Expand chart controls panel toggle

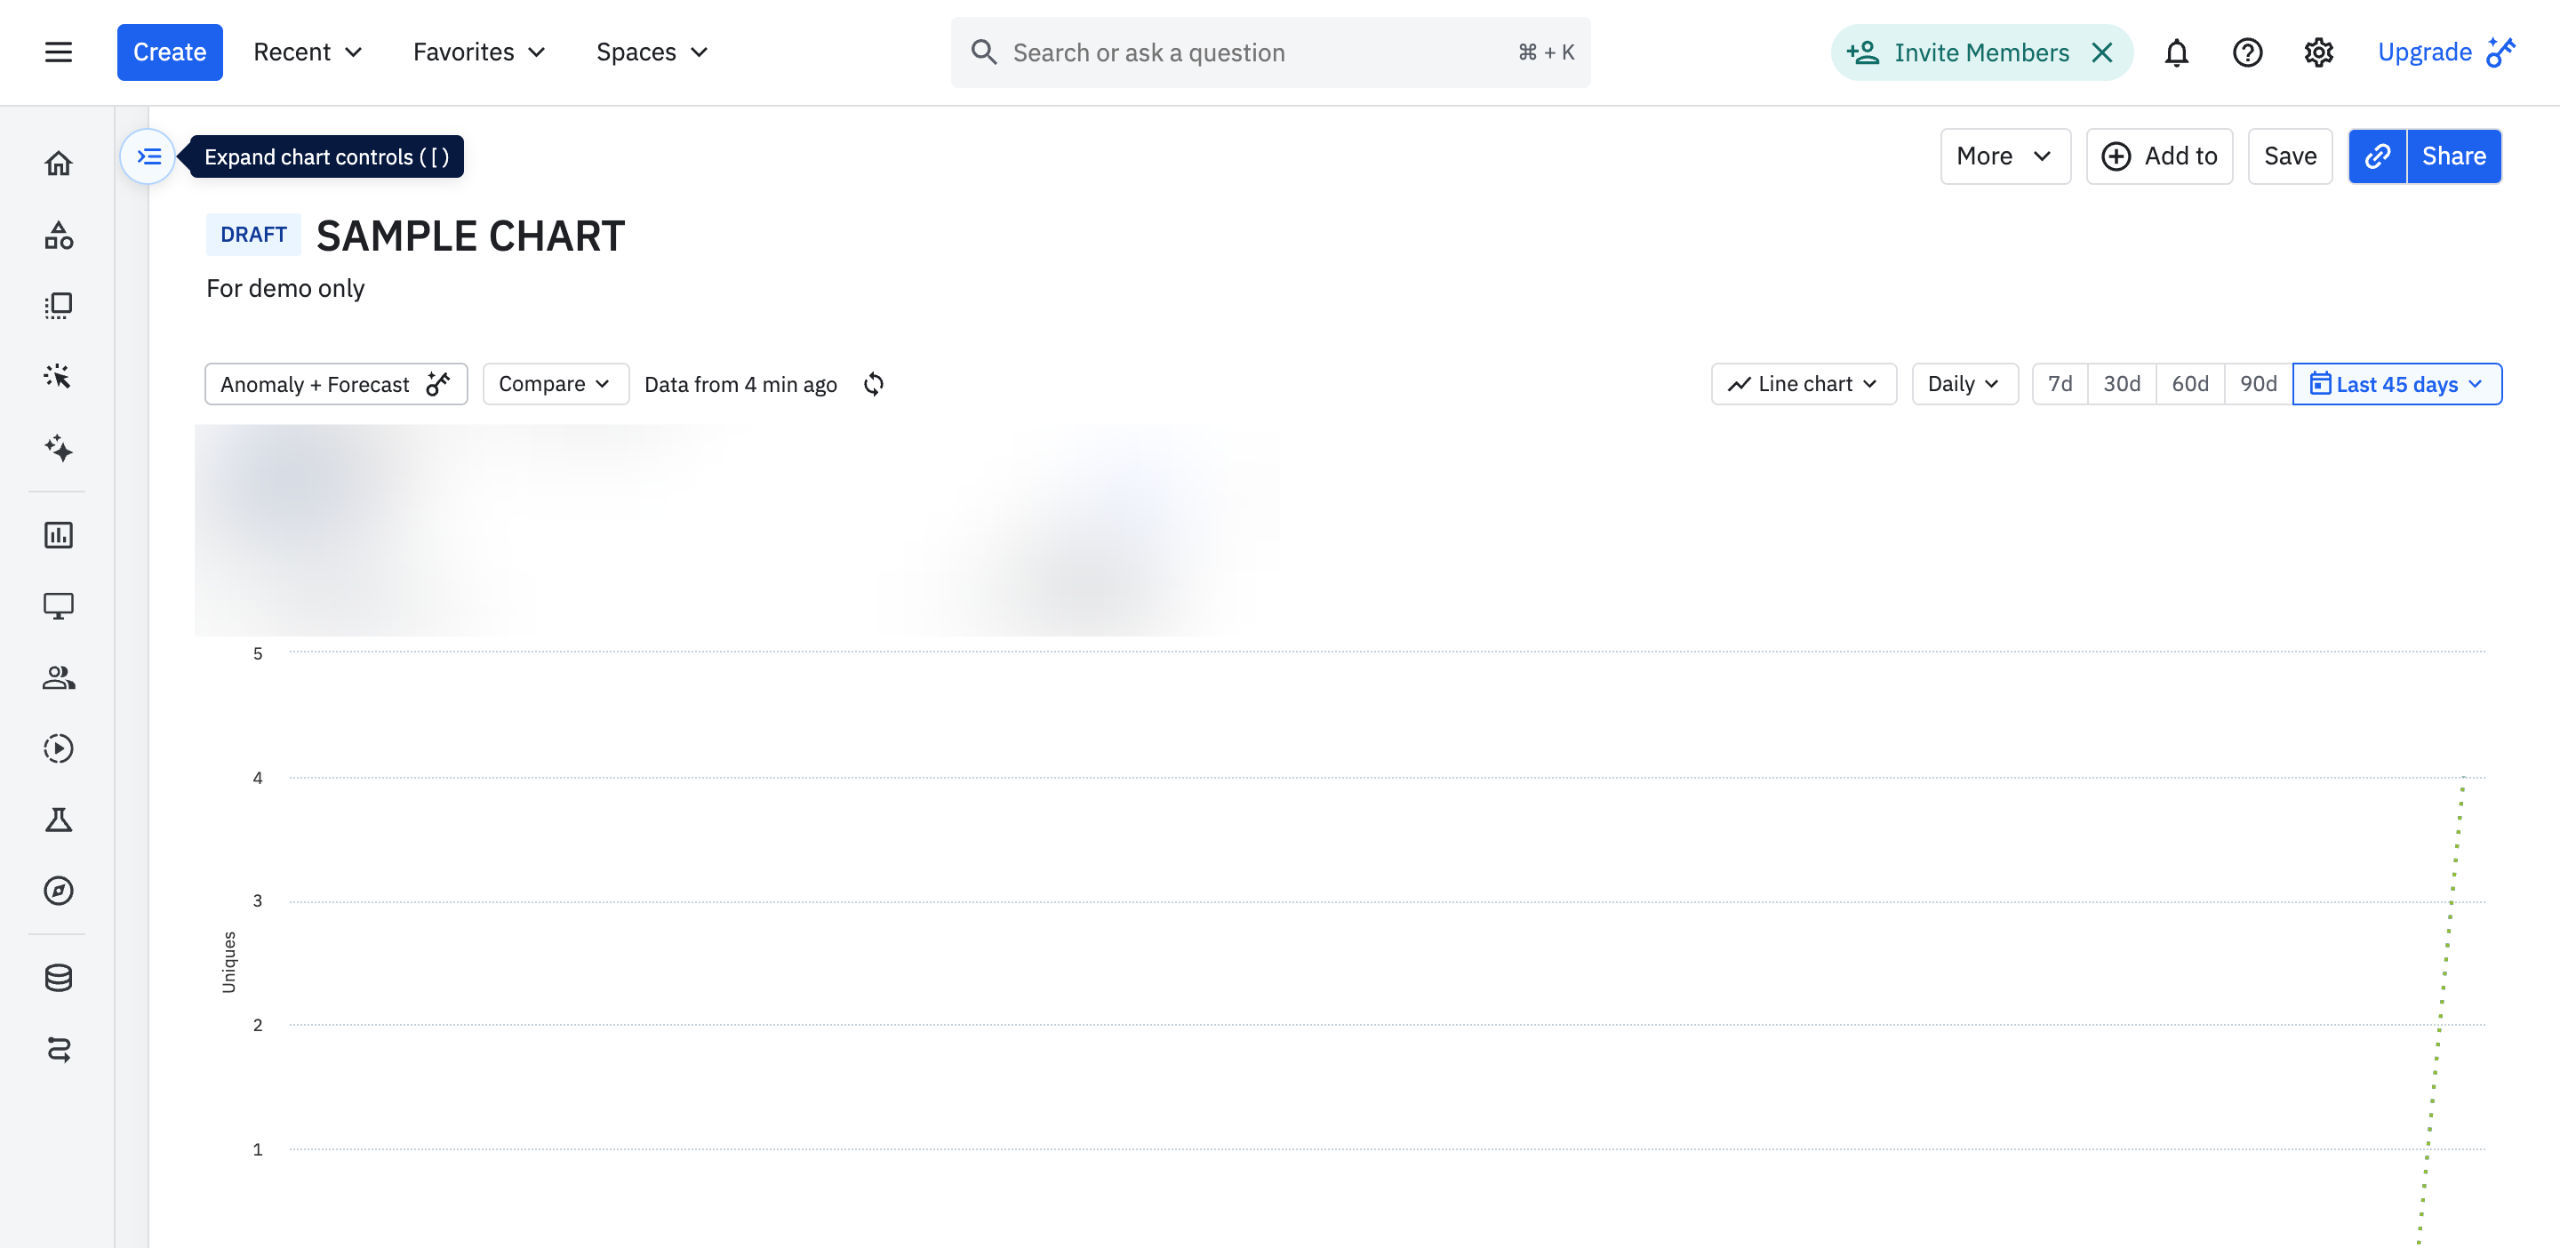point(148,156)
